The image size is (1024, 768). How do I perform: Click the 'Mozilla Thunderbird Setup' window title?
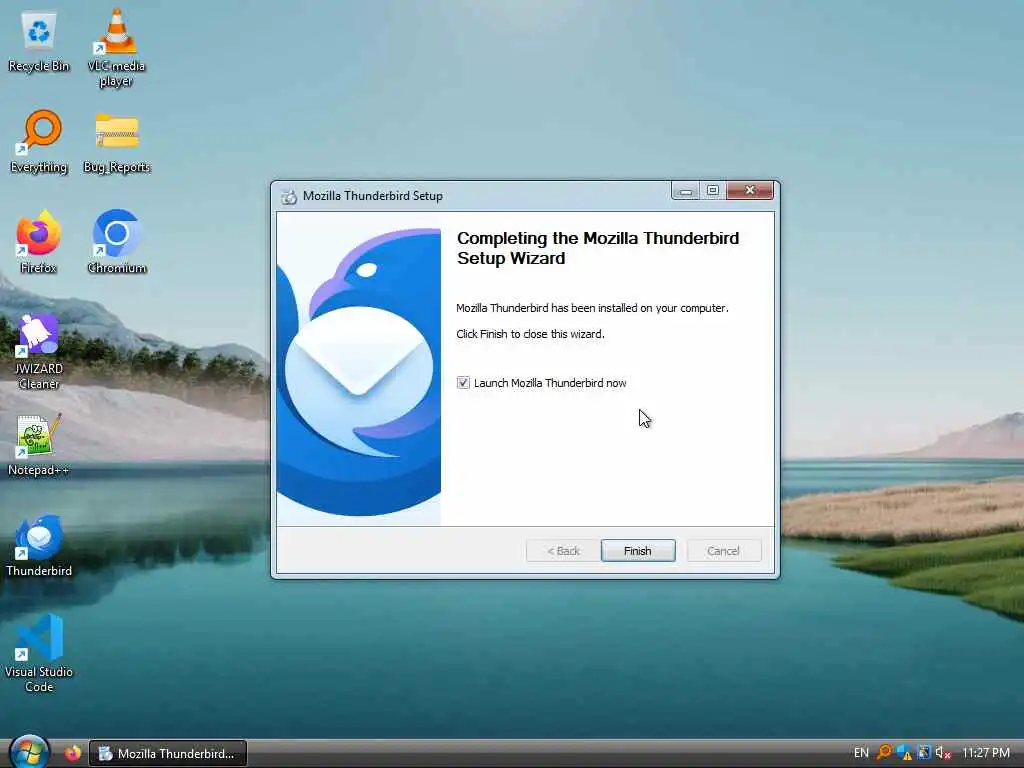coord(373,196)
